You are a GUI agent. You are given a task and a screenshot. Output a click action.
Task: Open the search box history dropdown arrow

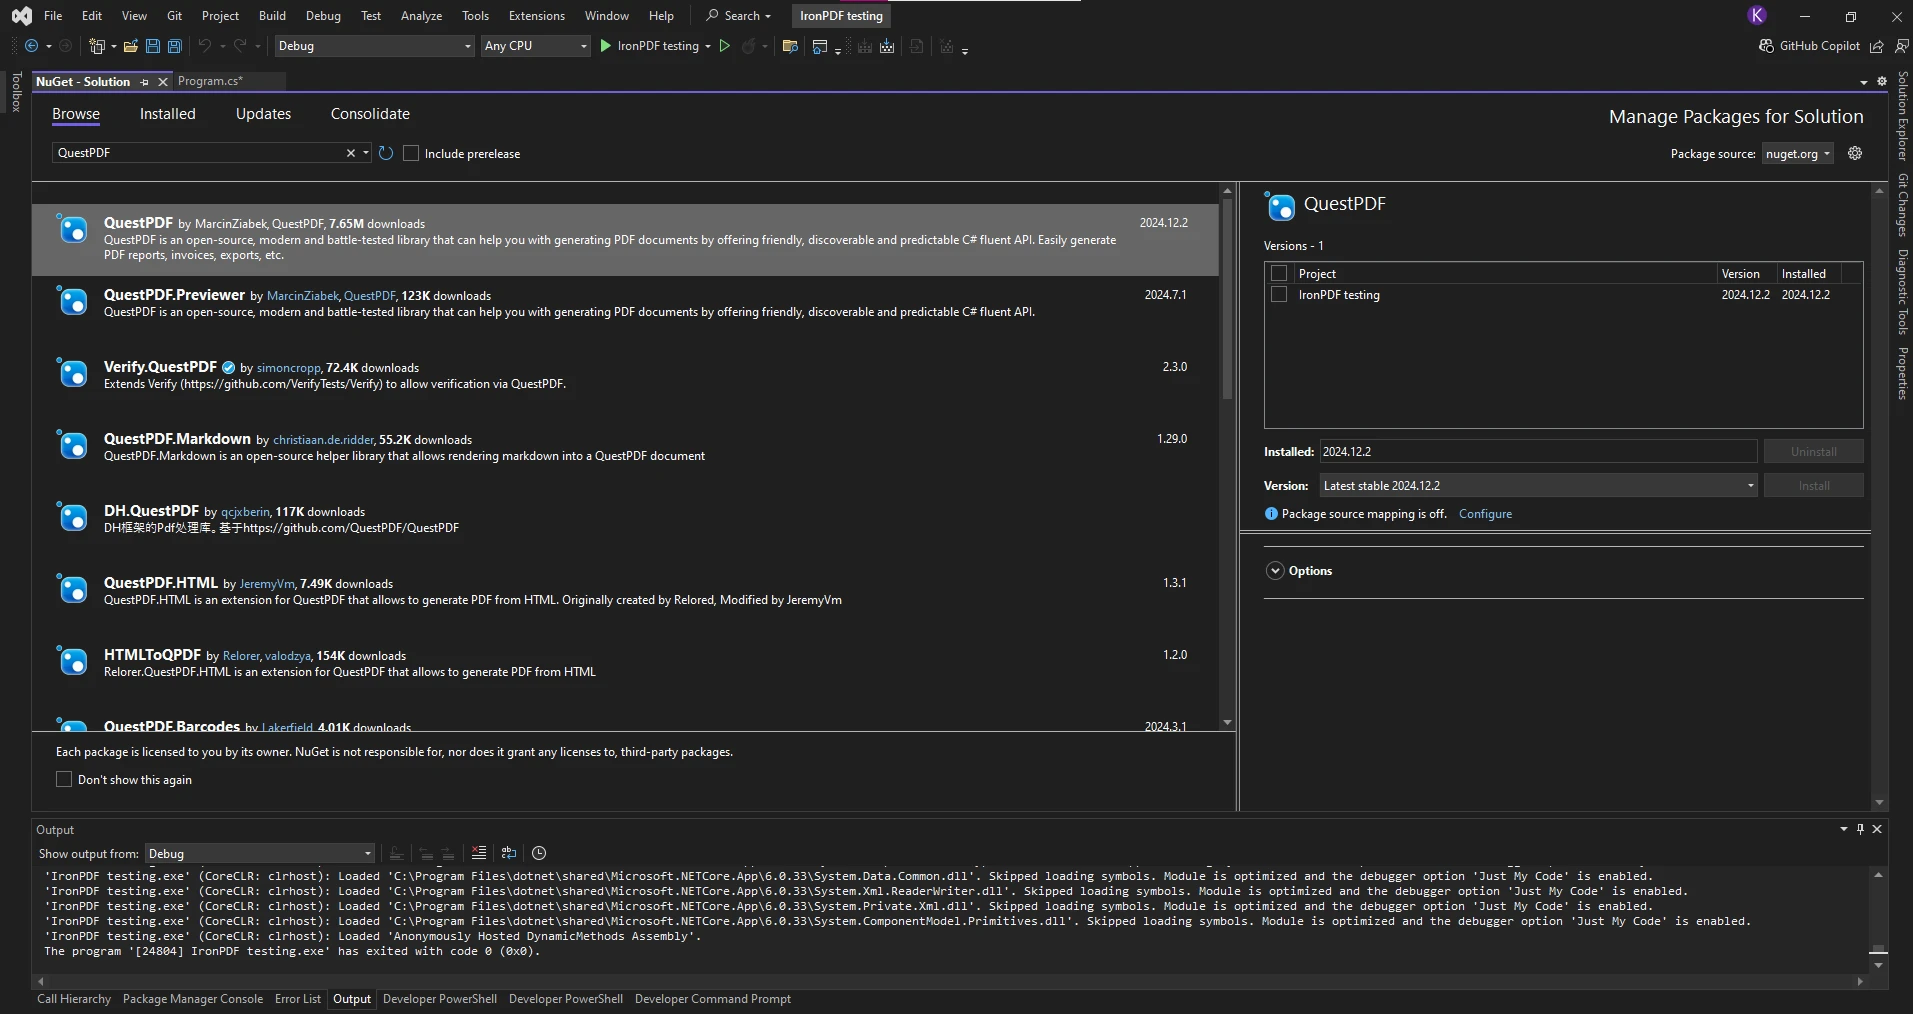click(x=366, y=153)
